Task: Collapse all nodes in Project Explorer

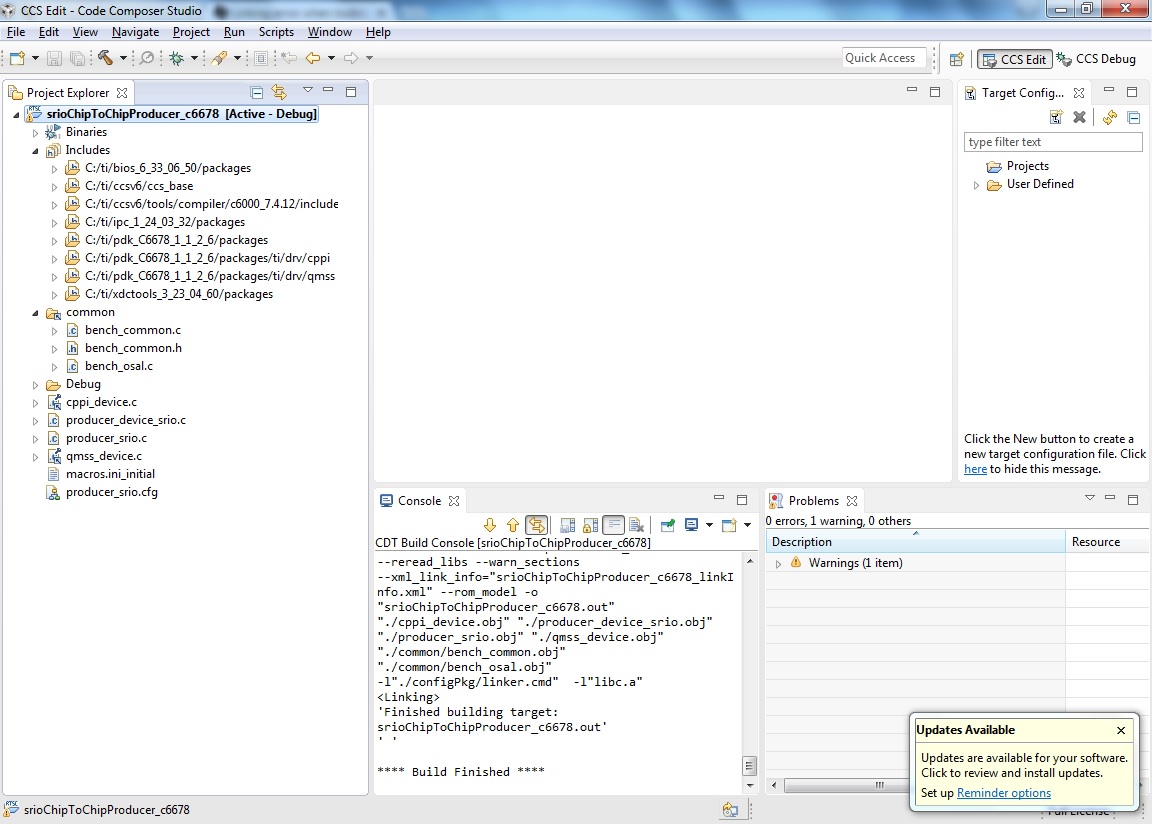Action: coord(256,92)
